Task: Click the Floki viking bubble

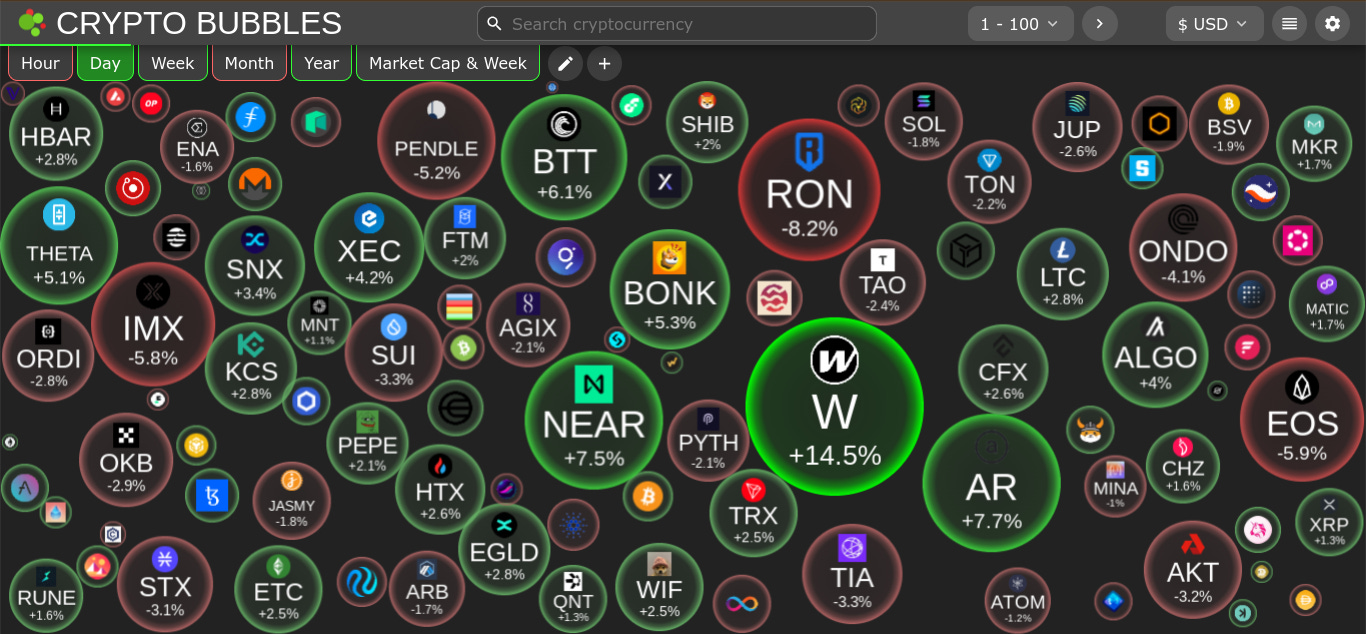Action: (x=1090, y=430)
